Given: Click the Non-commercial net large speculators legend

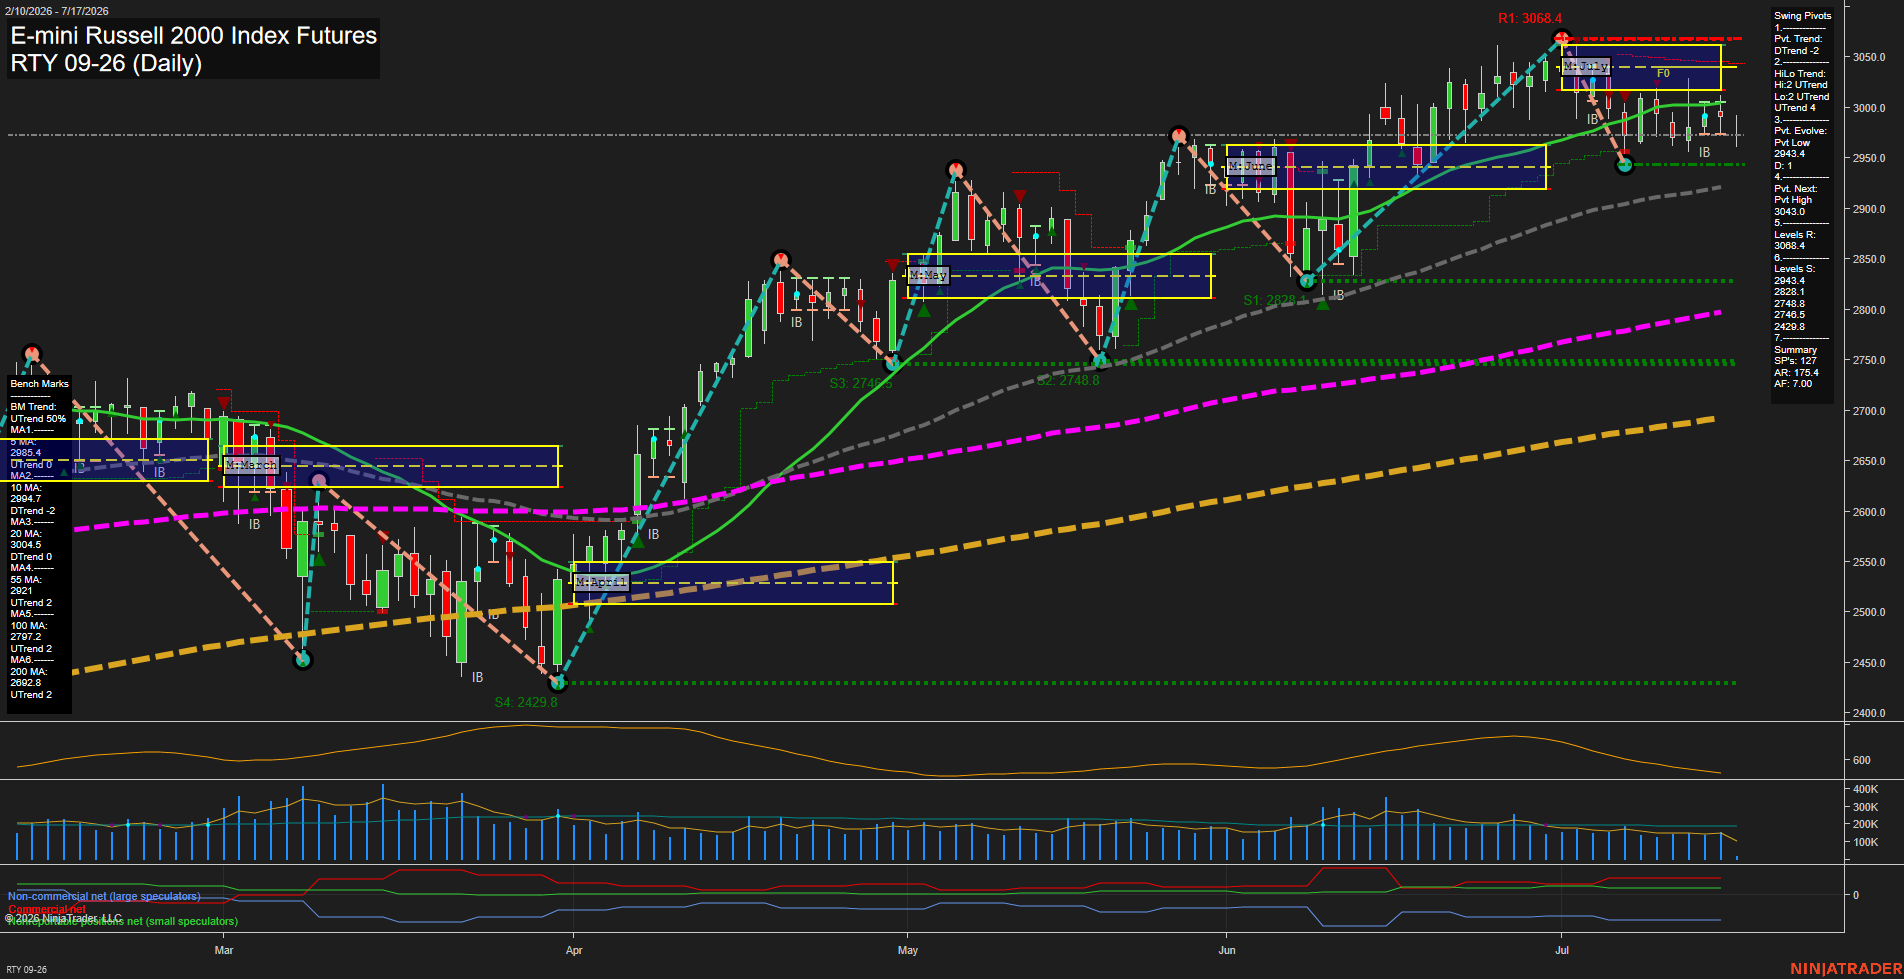Looking at the screenshot, I should [104, 896].
